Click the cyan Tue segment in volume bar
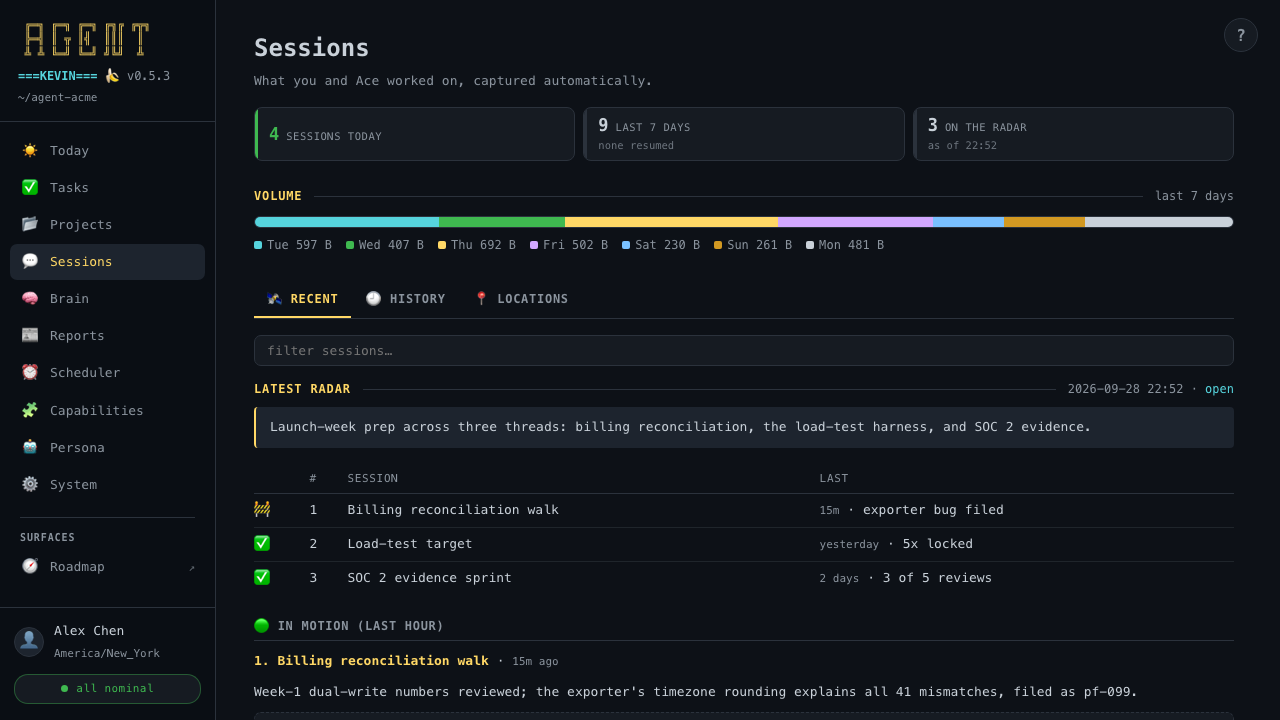 (x=346, y=222)
